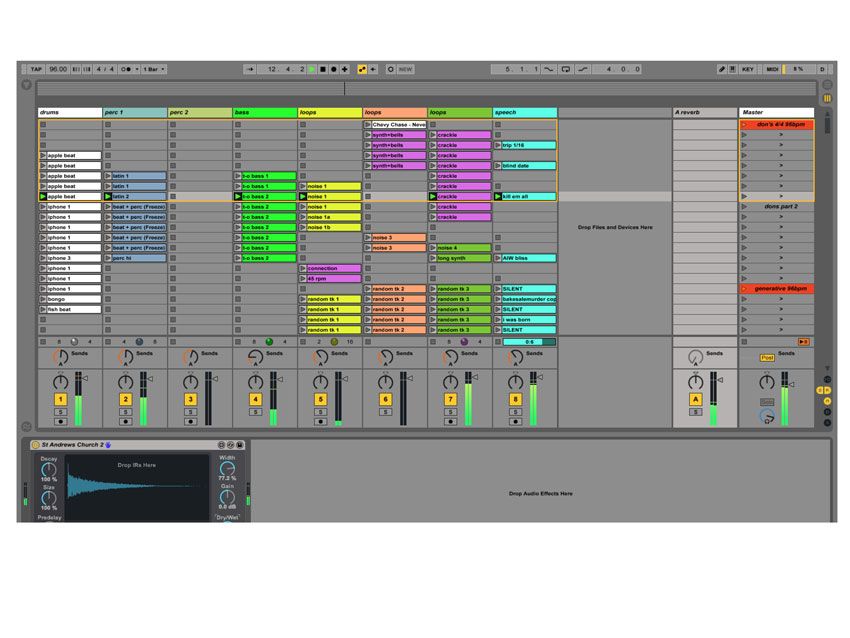Toggle the loop switch in the transport
The image size is (850, 638).
(566, 69)
